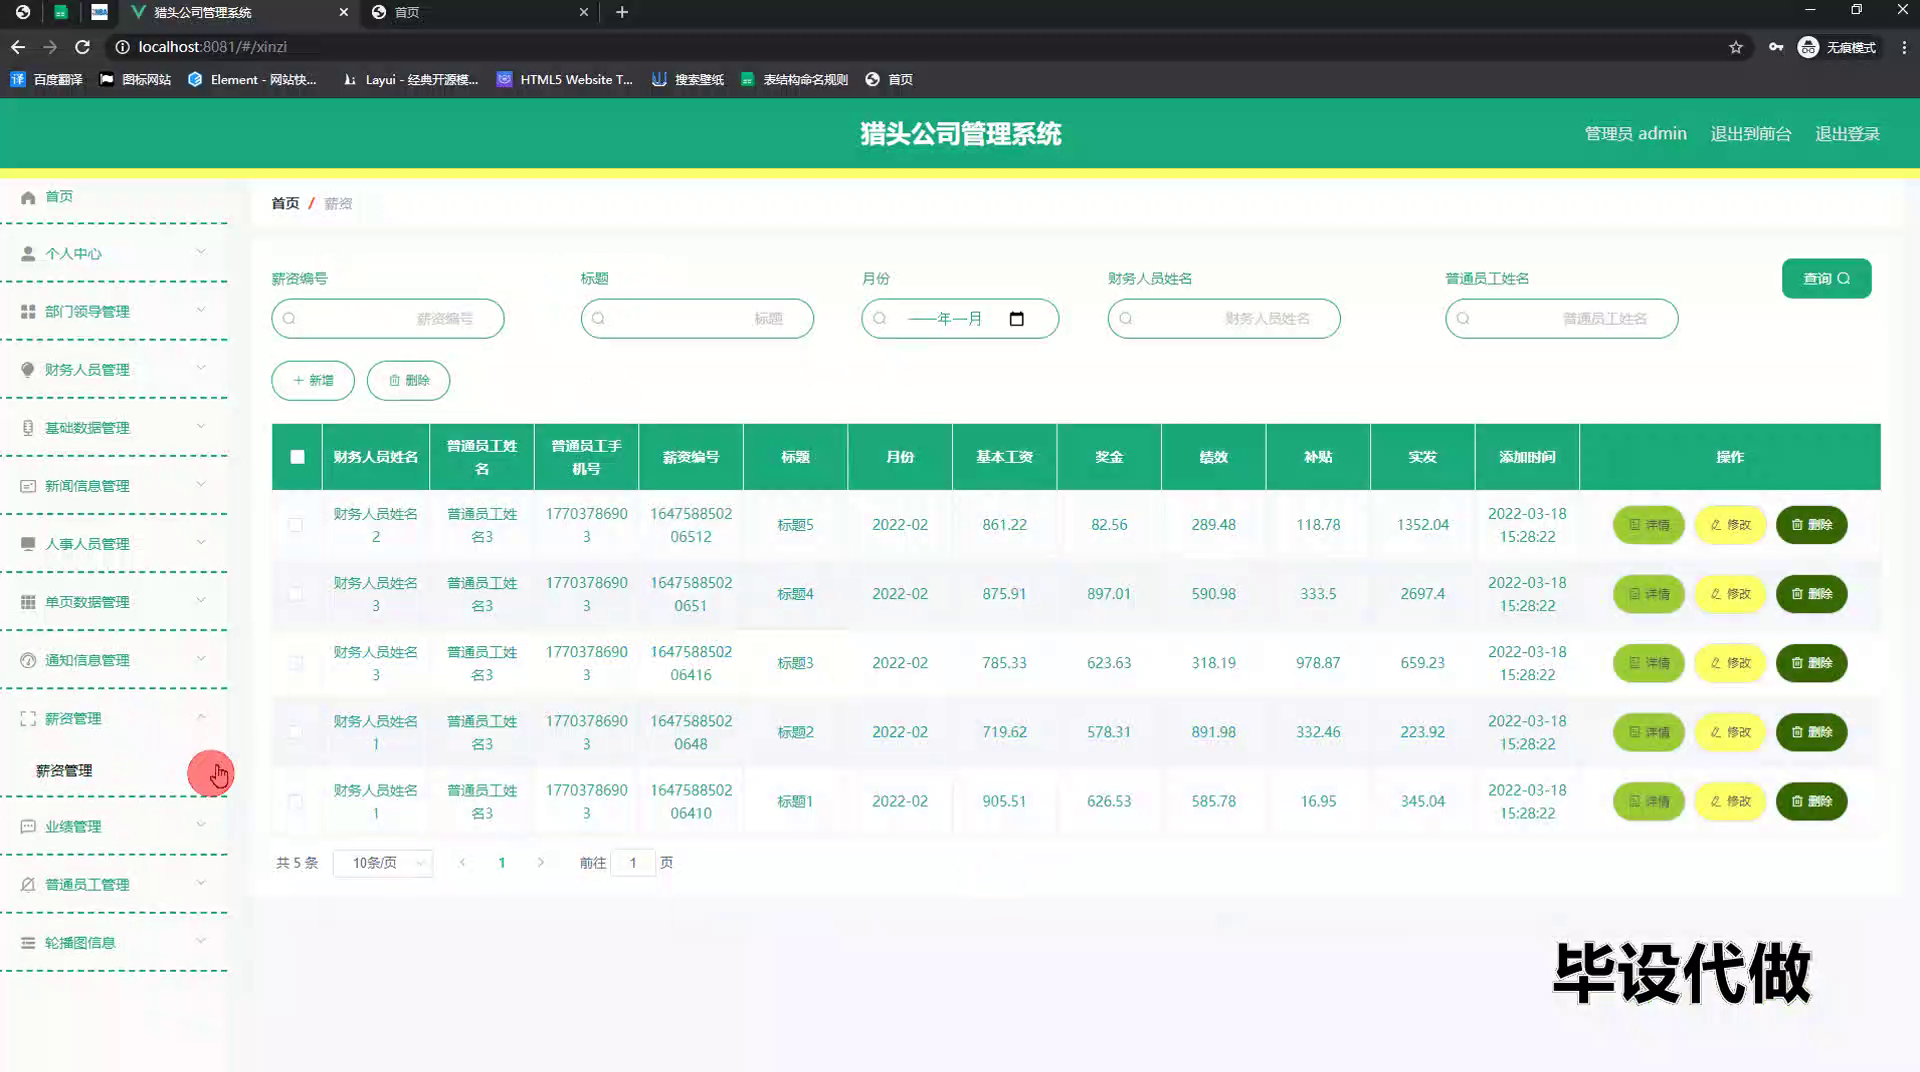
Task: Click the 前往 page number input
Action: (633, 863)
